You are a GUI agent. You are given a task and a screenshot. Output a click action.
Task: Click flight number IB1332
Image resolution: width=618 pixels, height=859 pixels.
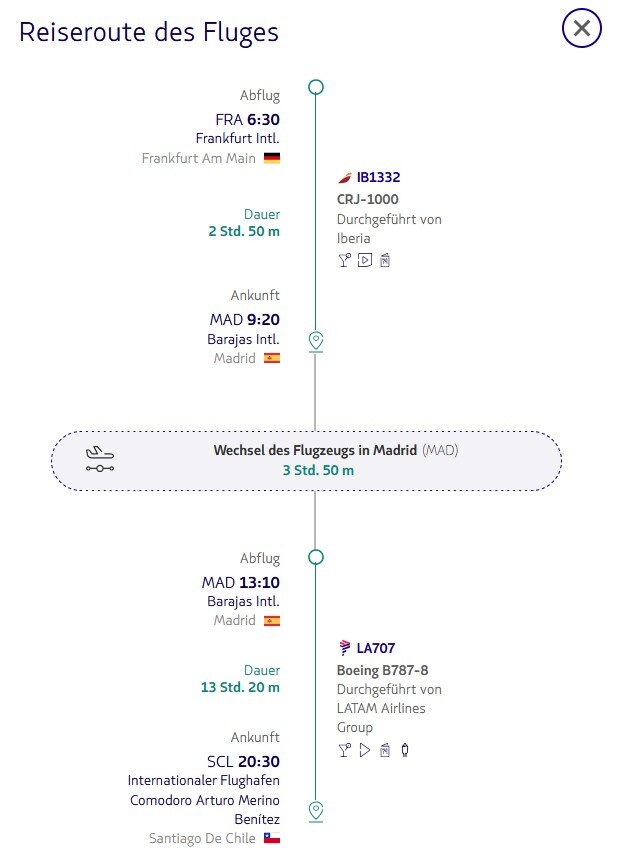point(378,177)
